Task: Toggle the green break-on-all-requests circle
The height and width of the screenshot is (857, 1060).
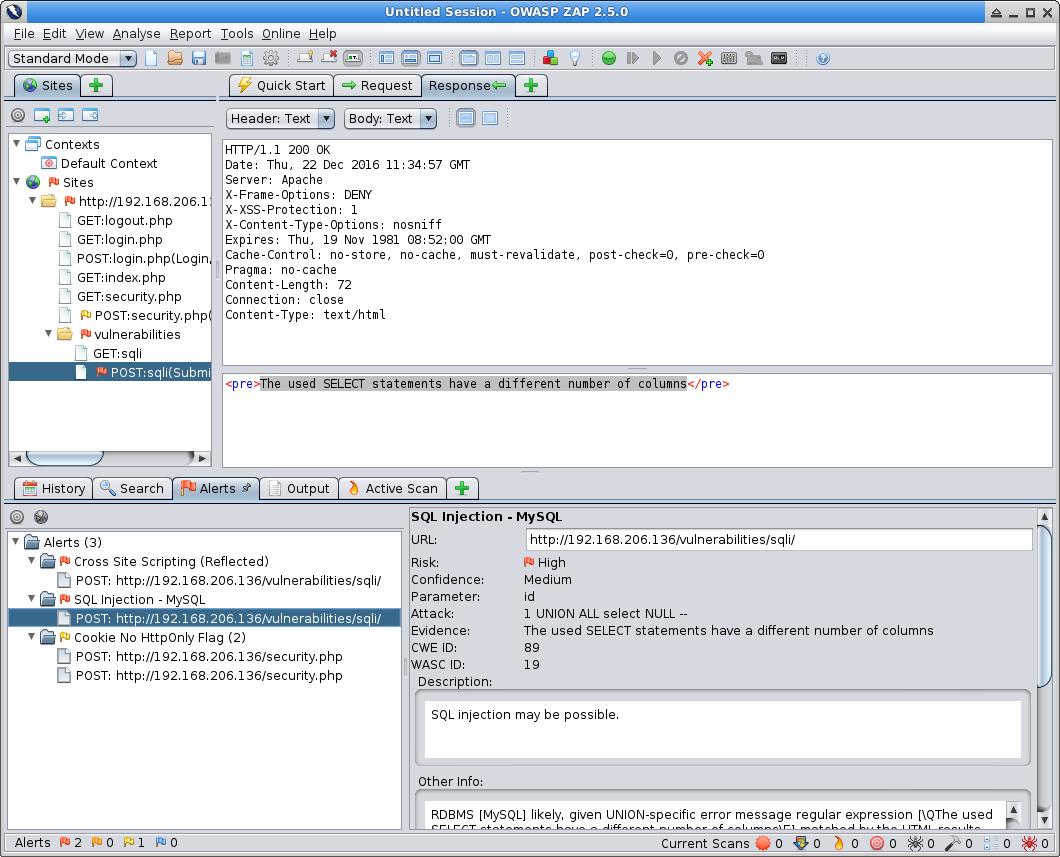Action: [x=608, y=58]
